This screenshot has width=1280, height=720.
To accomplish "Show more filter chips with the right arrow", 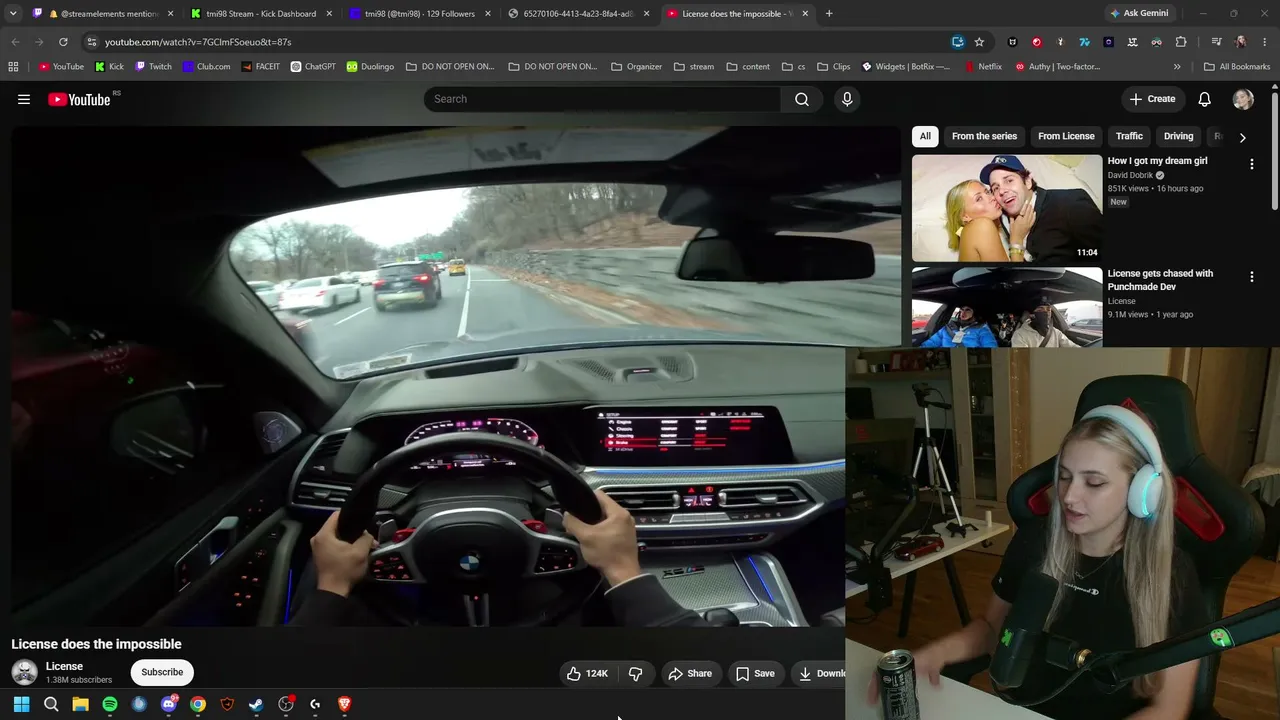I will pos(1242,137).
